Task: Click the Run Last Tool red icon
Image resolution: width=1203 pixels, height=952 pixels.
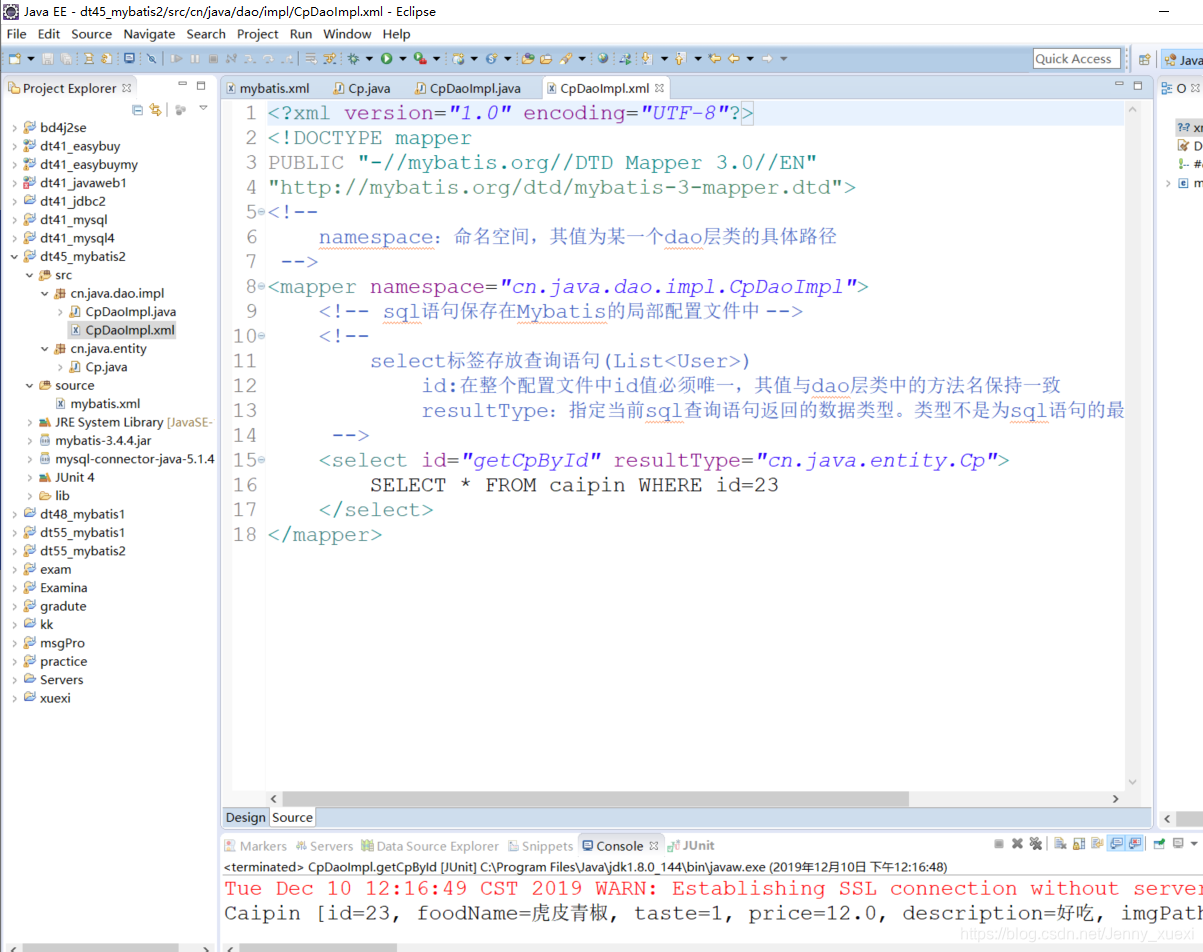Action: click(x=420, y=59)
